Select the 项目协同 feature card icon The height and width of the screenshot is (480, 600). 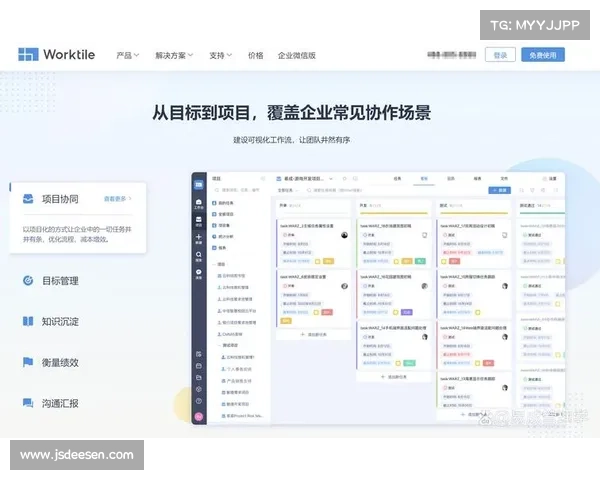(28, 199)
